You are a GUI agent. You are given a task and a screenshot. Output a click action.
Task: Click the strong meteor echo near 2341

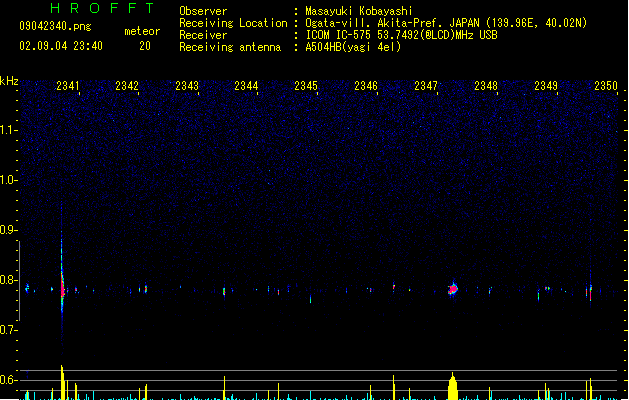point(62,288)
